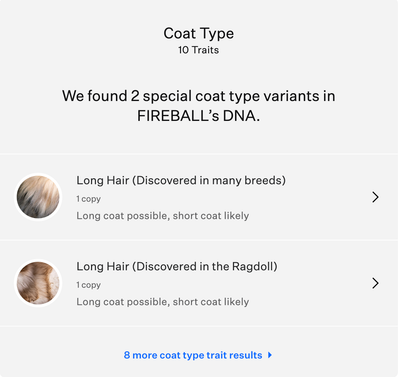Viewport: 399px width, 377px height.
Task: Click the word 'Ragdoll' in second variant
Action: pos(255,266)
